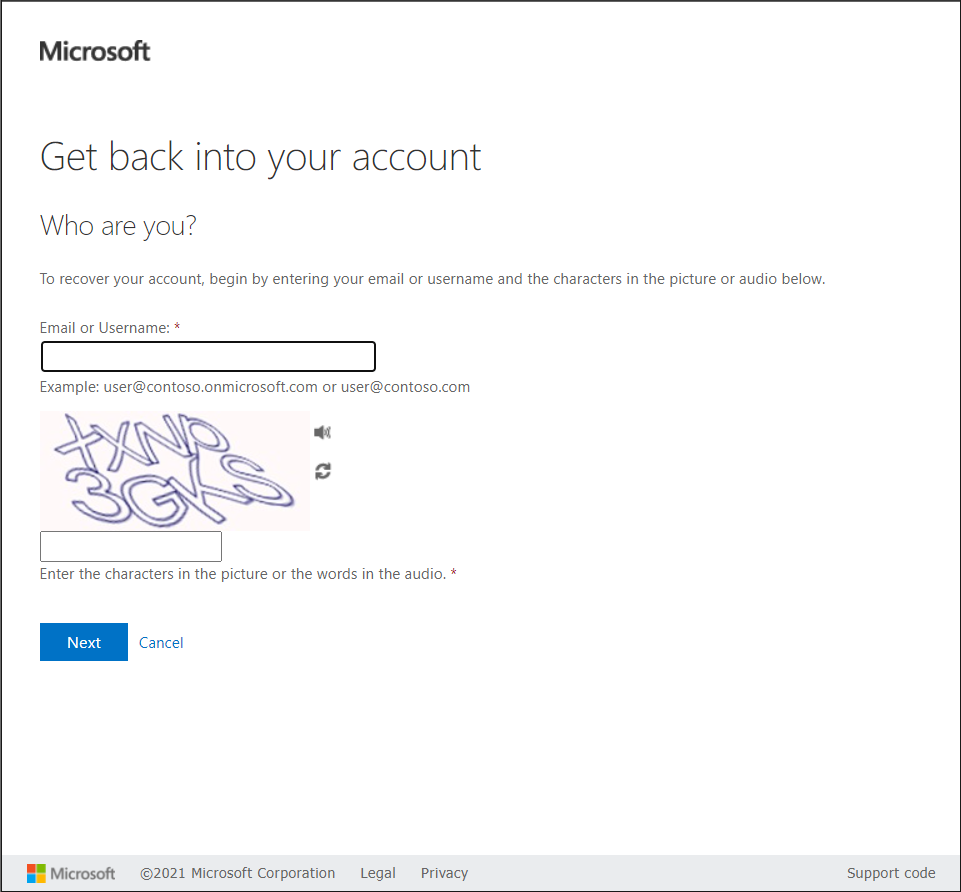Open the Privacy link in footer
The height and width of the screenshot is (892, 961).
(x=444, y=873)
